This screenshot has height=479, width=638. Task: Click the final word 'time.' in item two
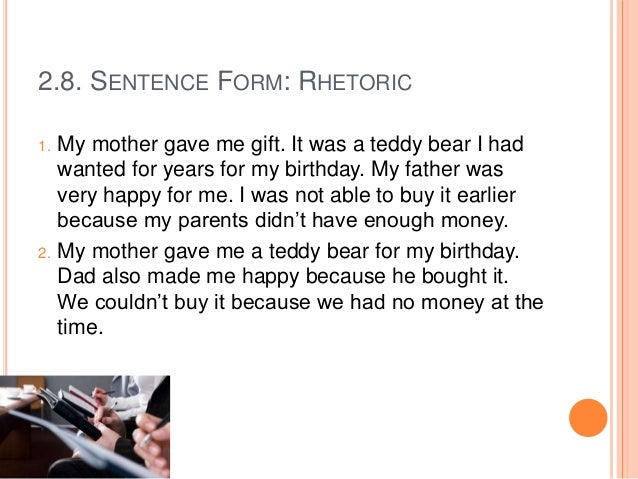point(80,328)
